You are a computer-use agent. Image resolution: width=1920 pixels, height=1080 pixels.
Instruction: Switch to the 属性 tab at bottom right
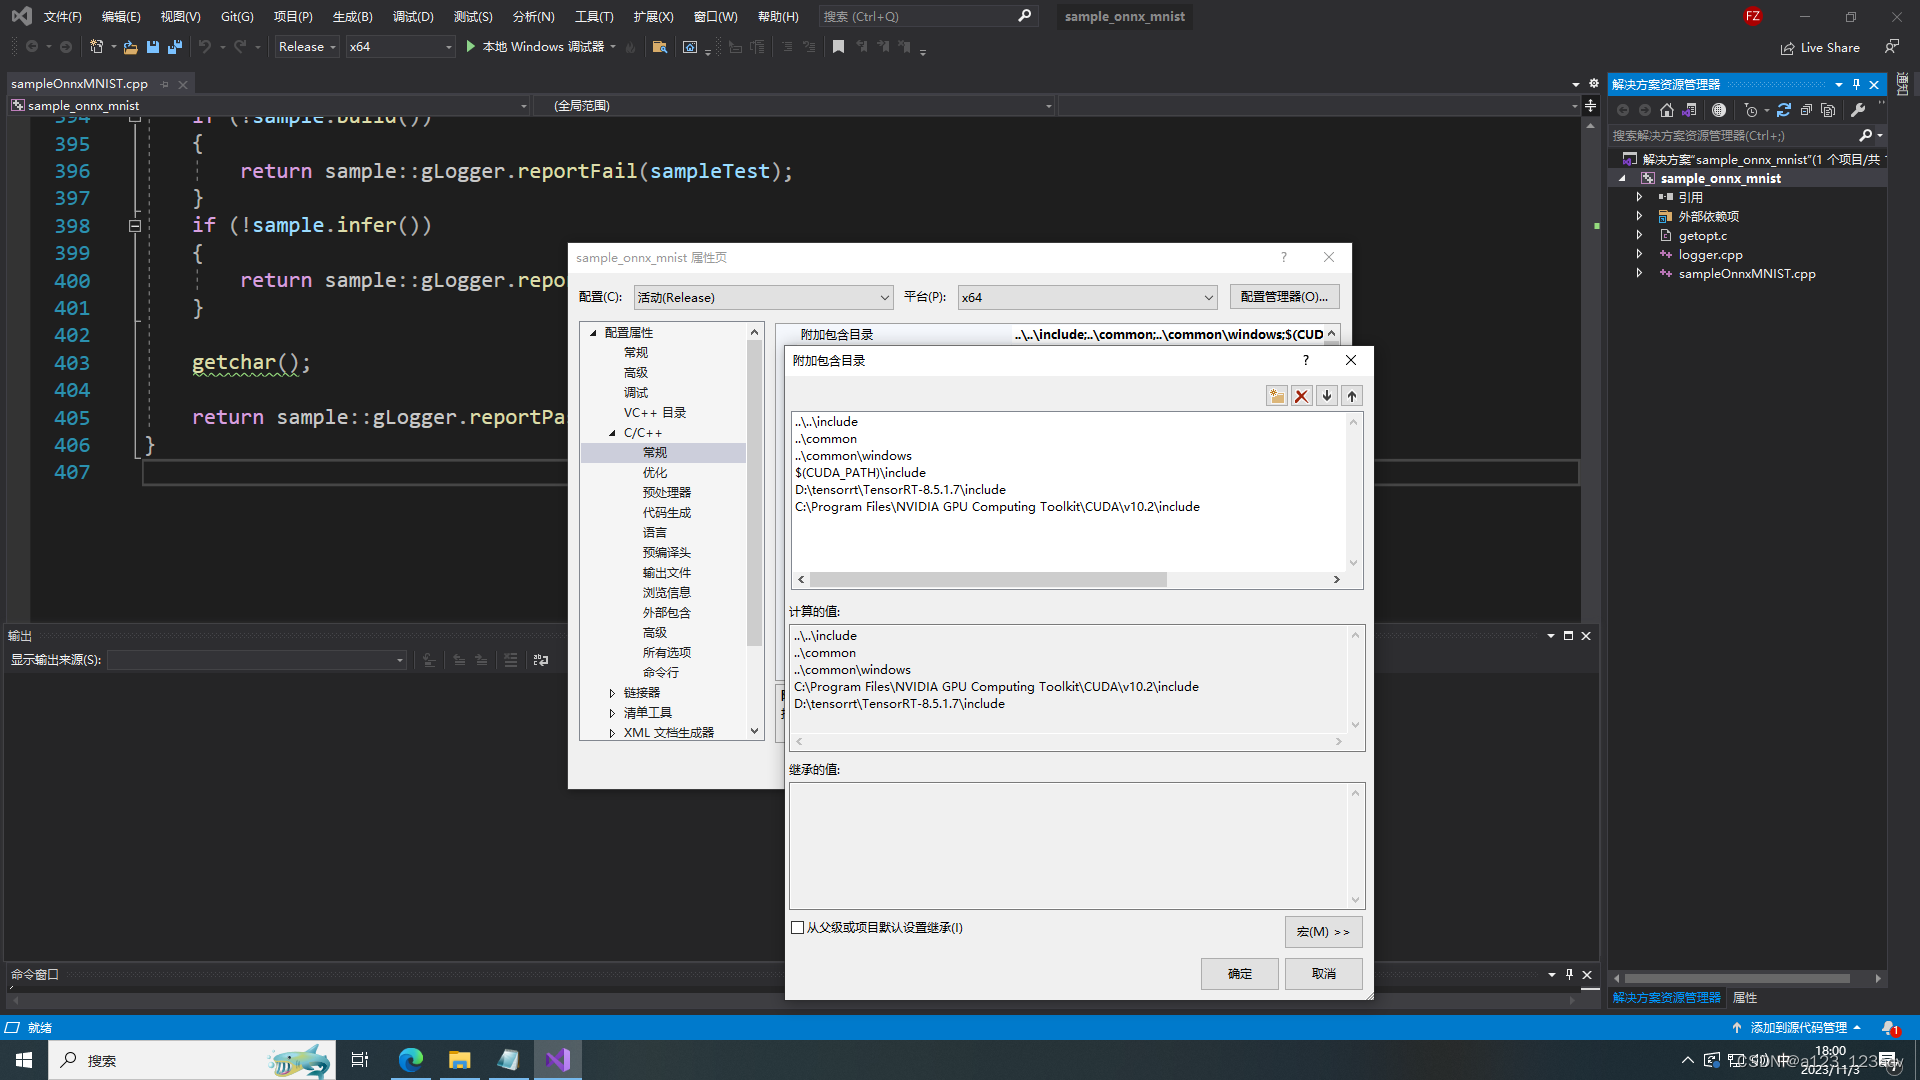pyautogui.click(x=1745, y=997)
